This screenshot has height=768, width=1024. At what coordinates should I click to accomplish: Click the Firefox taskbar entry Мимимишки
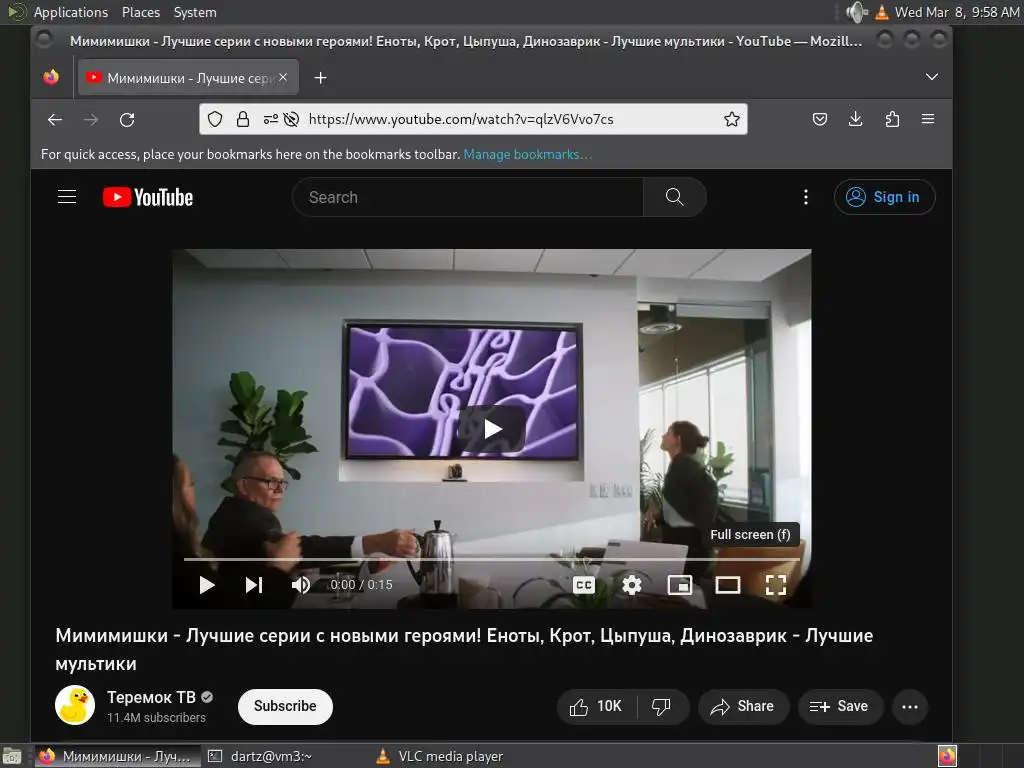click(116, 756)
